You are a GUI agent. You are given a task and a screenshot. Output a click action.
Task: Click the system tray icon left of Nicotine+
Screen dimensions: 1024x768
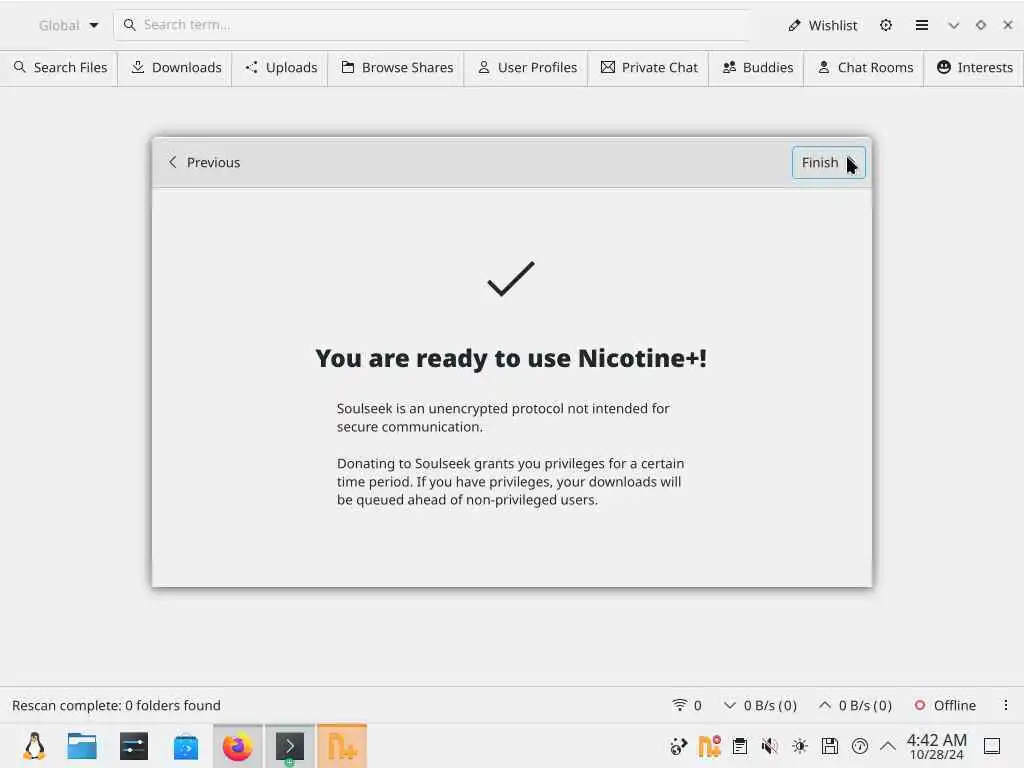[679, 746]
